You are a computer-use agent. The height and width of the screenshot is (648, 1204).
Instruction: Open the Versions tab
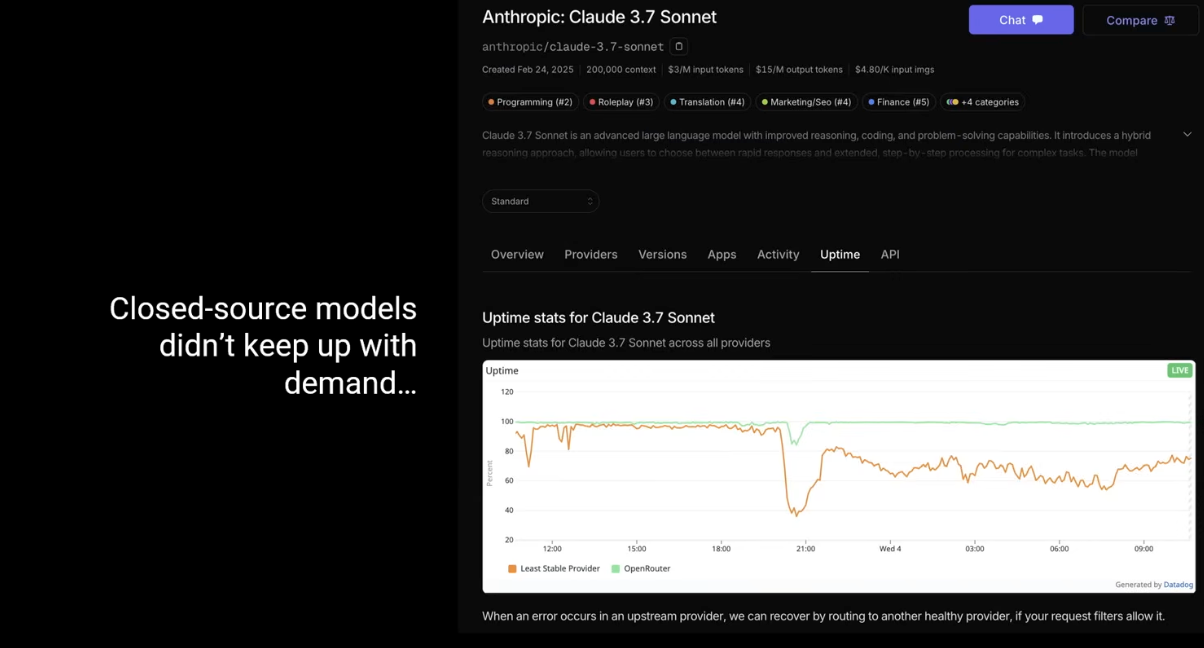pos(663,255)
